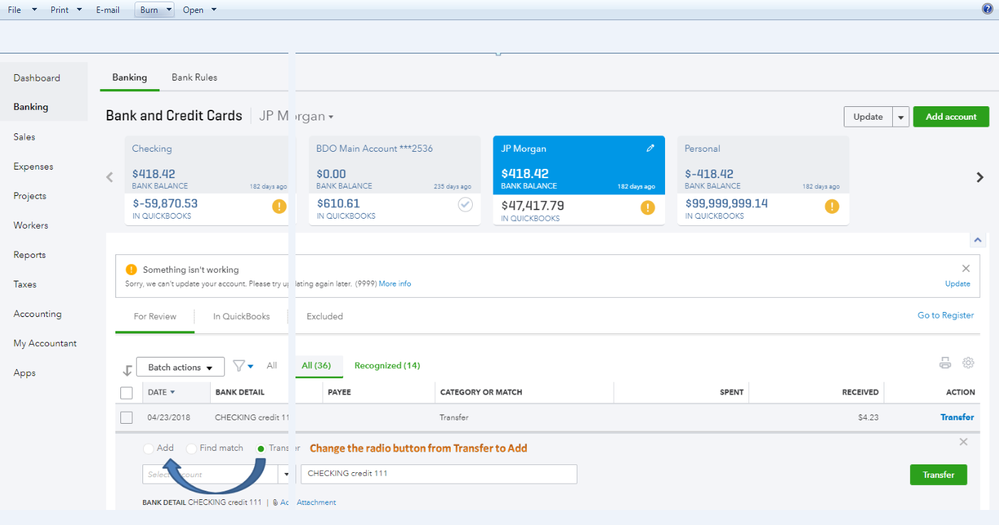Click the help question mark icon
Screen dimensions: 999x525
987,9
